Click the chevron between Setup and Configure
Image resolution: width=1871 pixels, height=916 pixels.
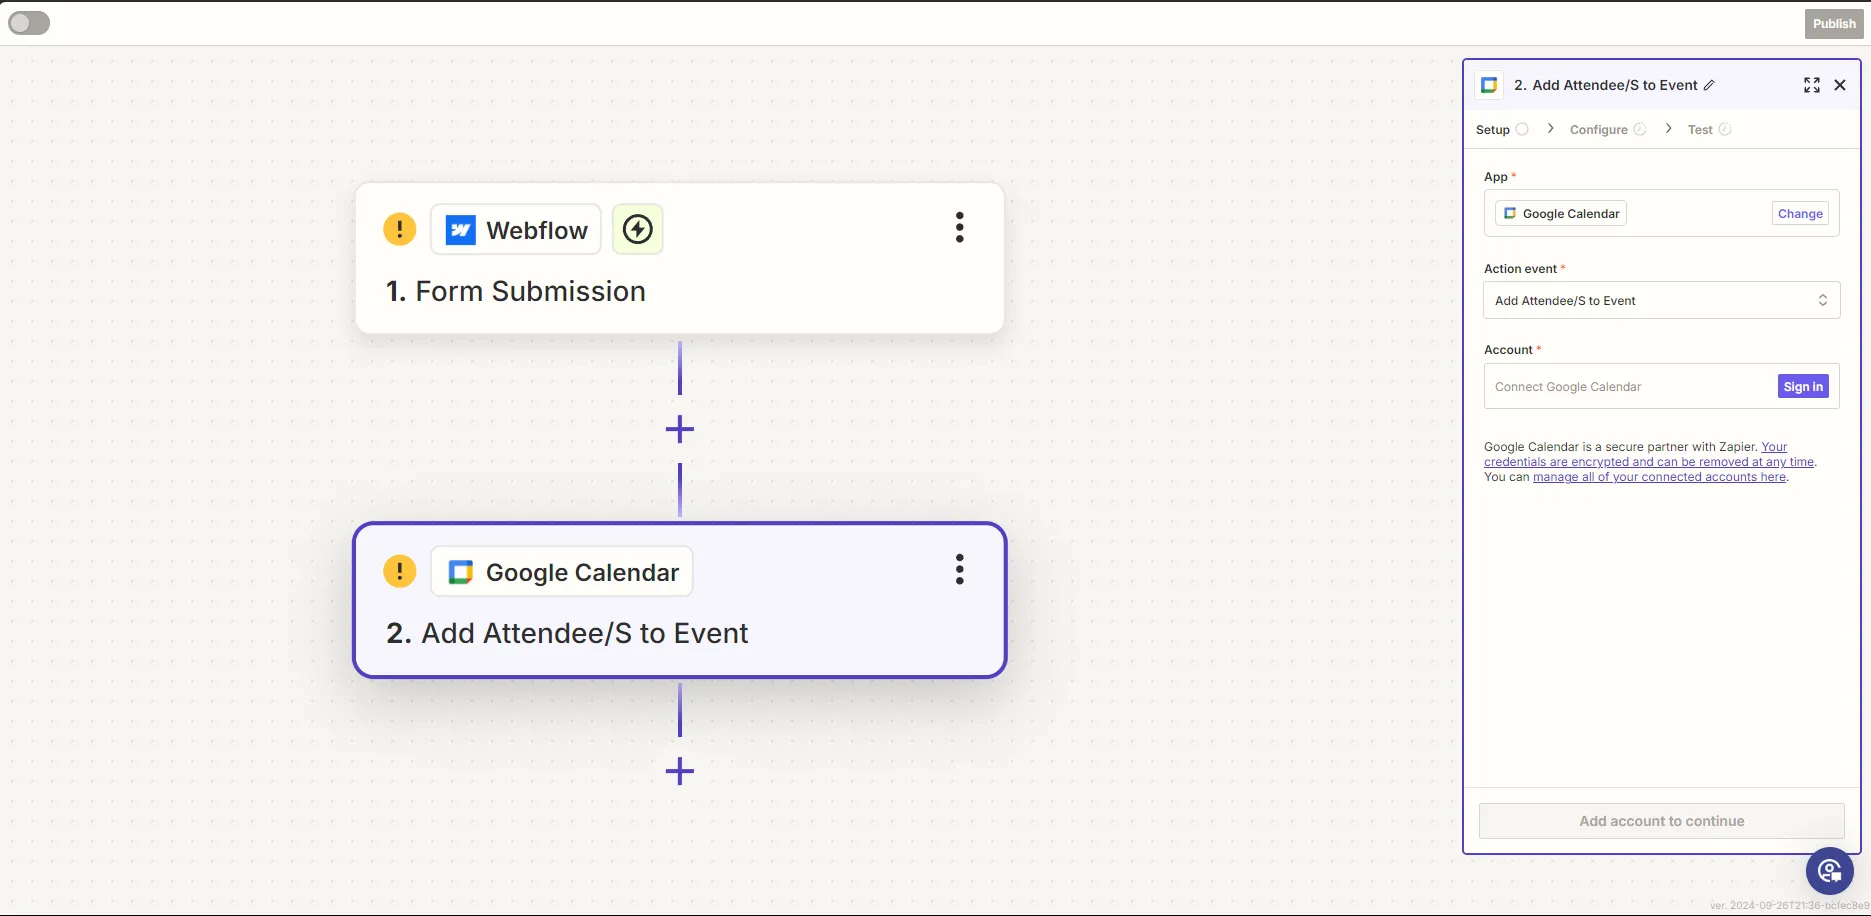1551,129
